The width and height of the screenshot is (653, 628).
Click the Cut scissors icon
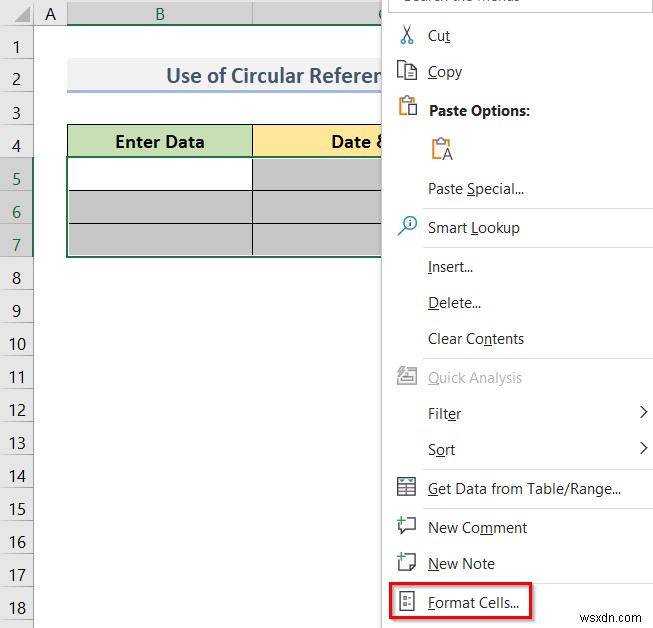pyautogui.click(x=406, y=35)
